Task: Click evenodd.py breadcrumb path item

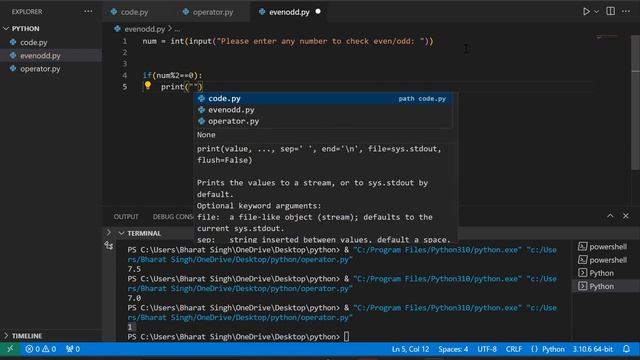Action: [144, 29]
